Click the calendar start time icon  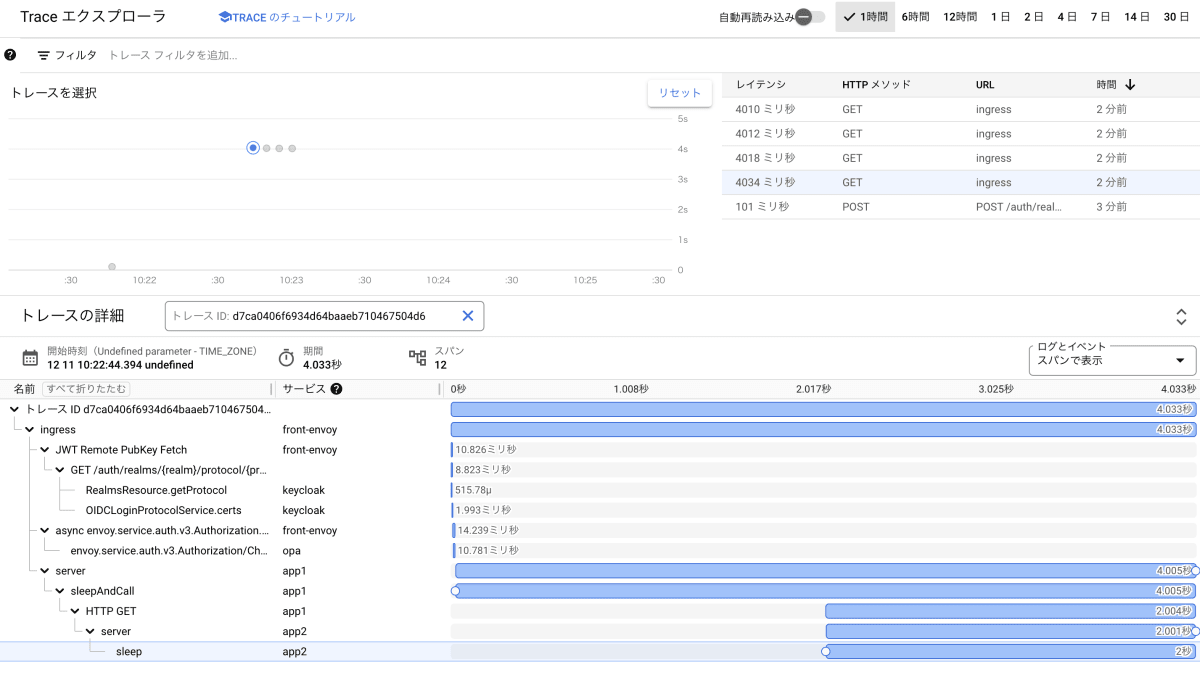(30, 358)
